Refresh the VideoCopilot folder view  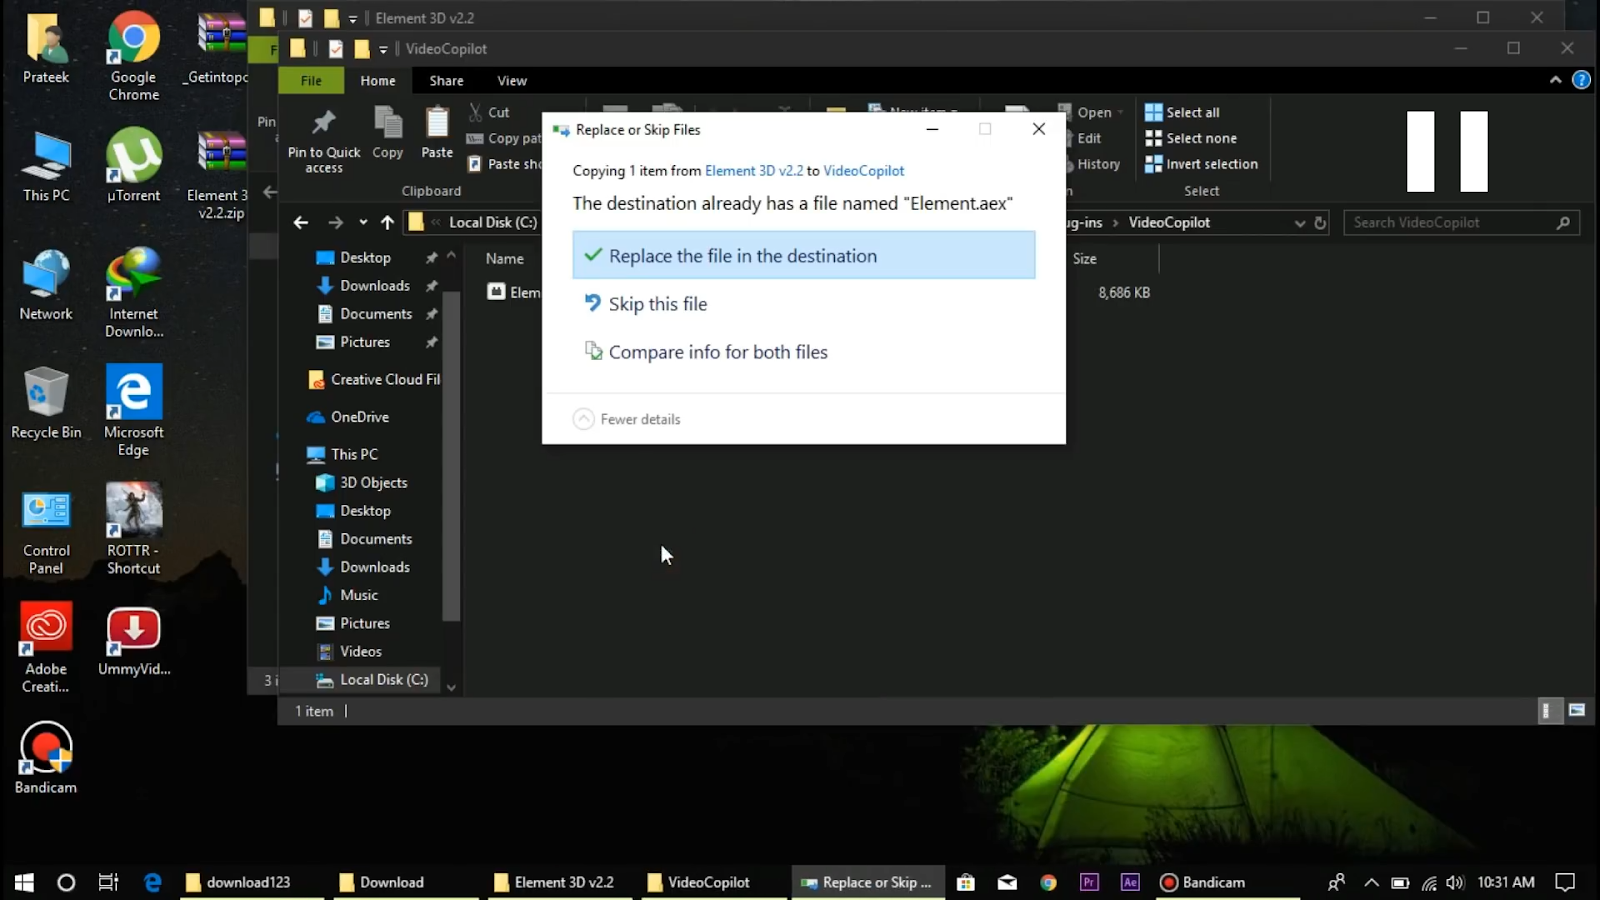point(1320,223)
